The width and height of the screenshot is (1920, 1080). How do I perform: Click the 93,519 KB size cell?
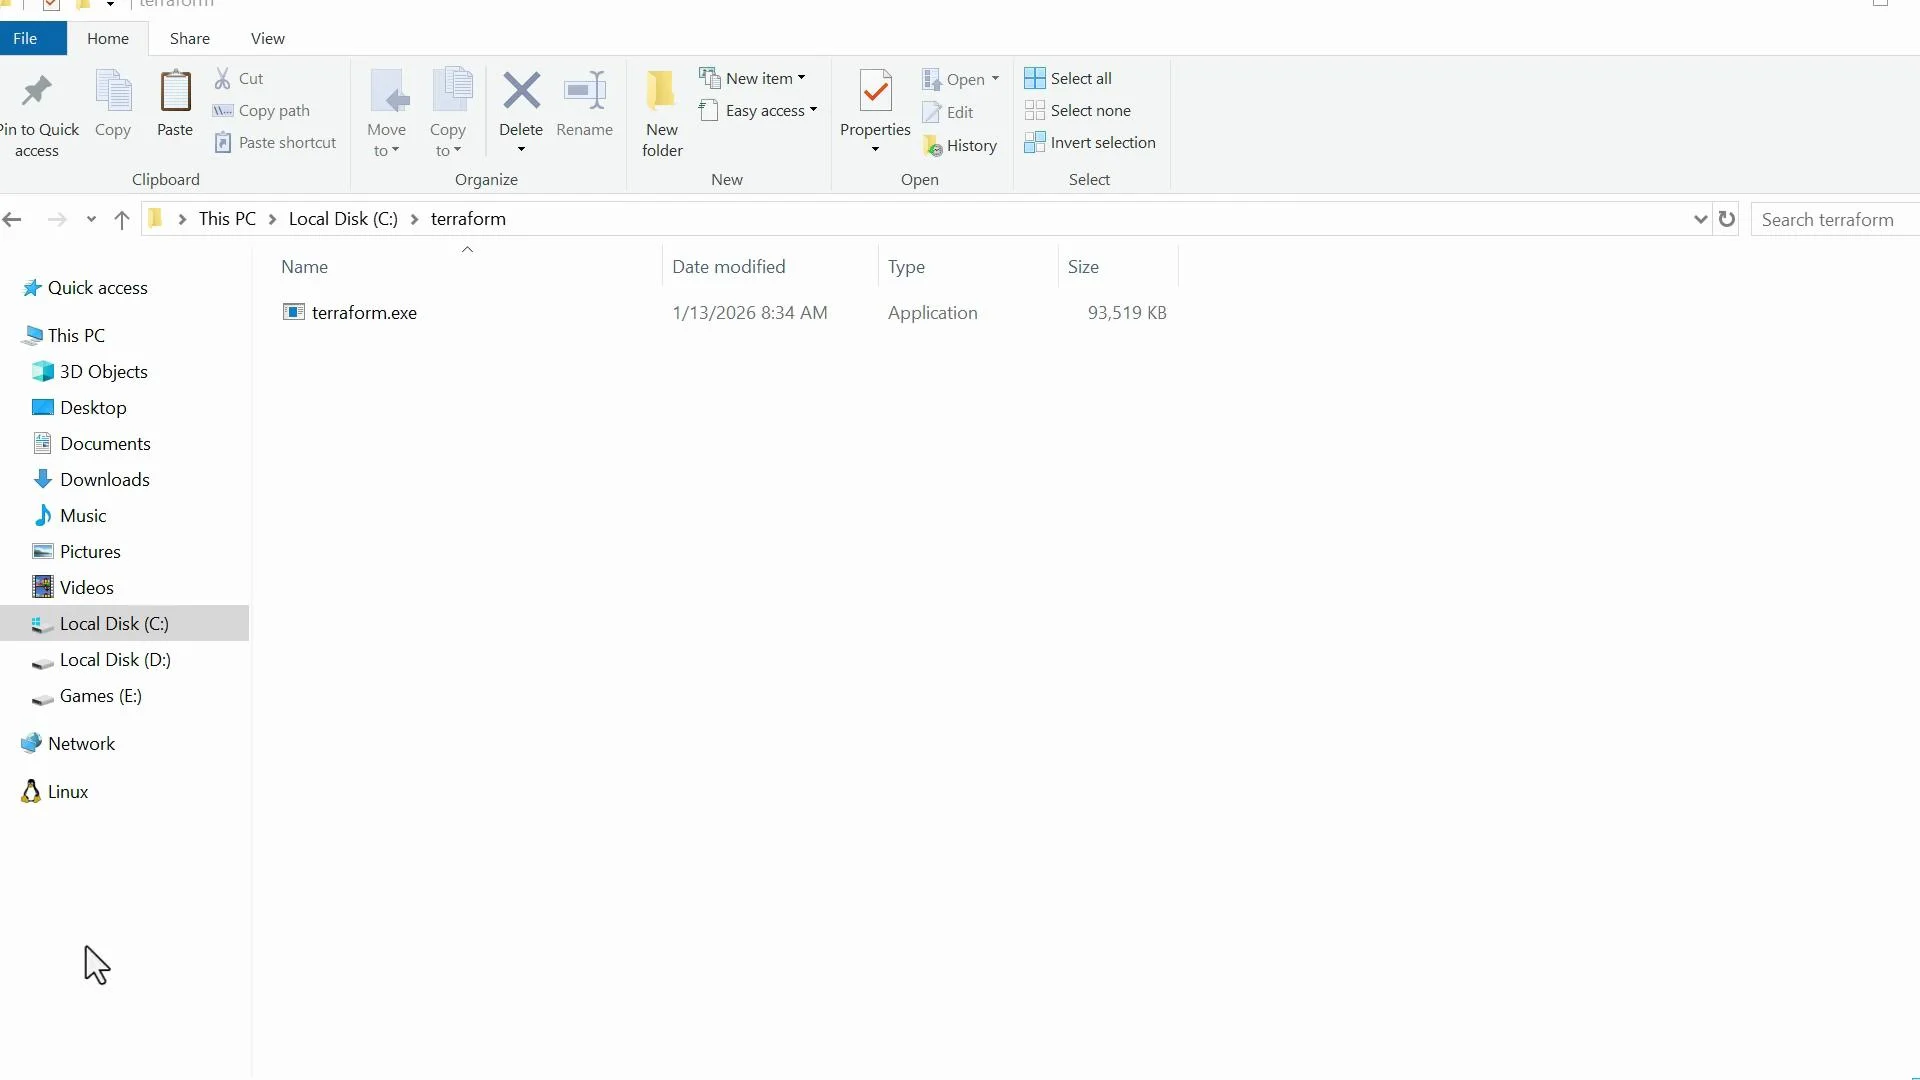[1127, 313]
